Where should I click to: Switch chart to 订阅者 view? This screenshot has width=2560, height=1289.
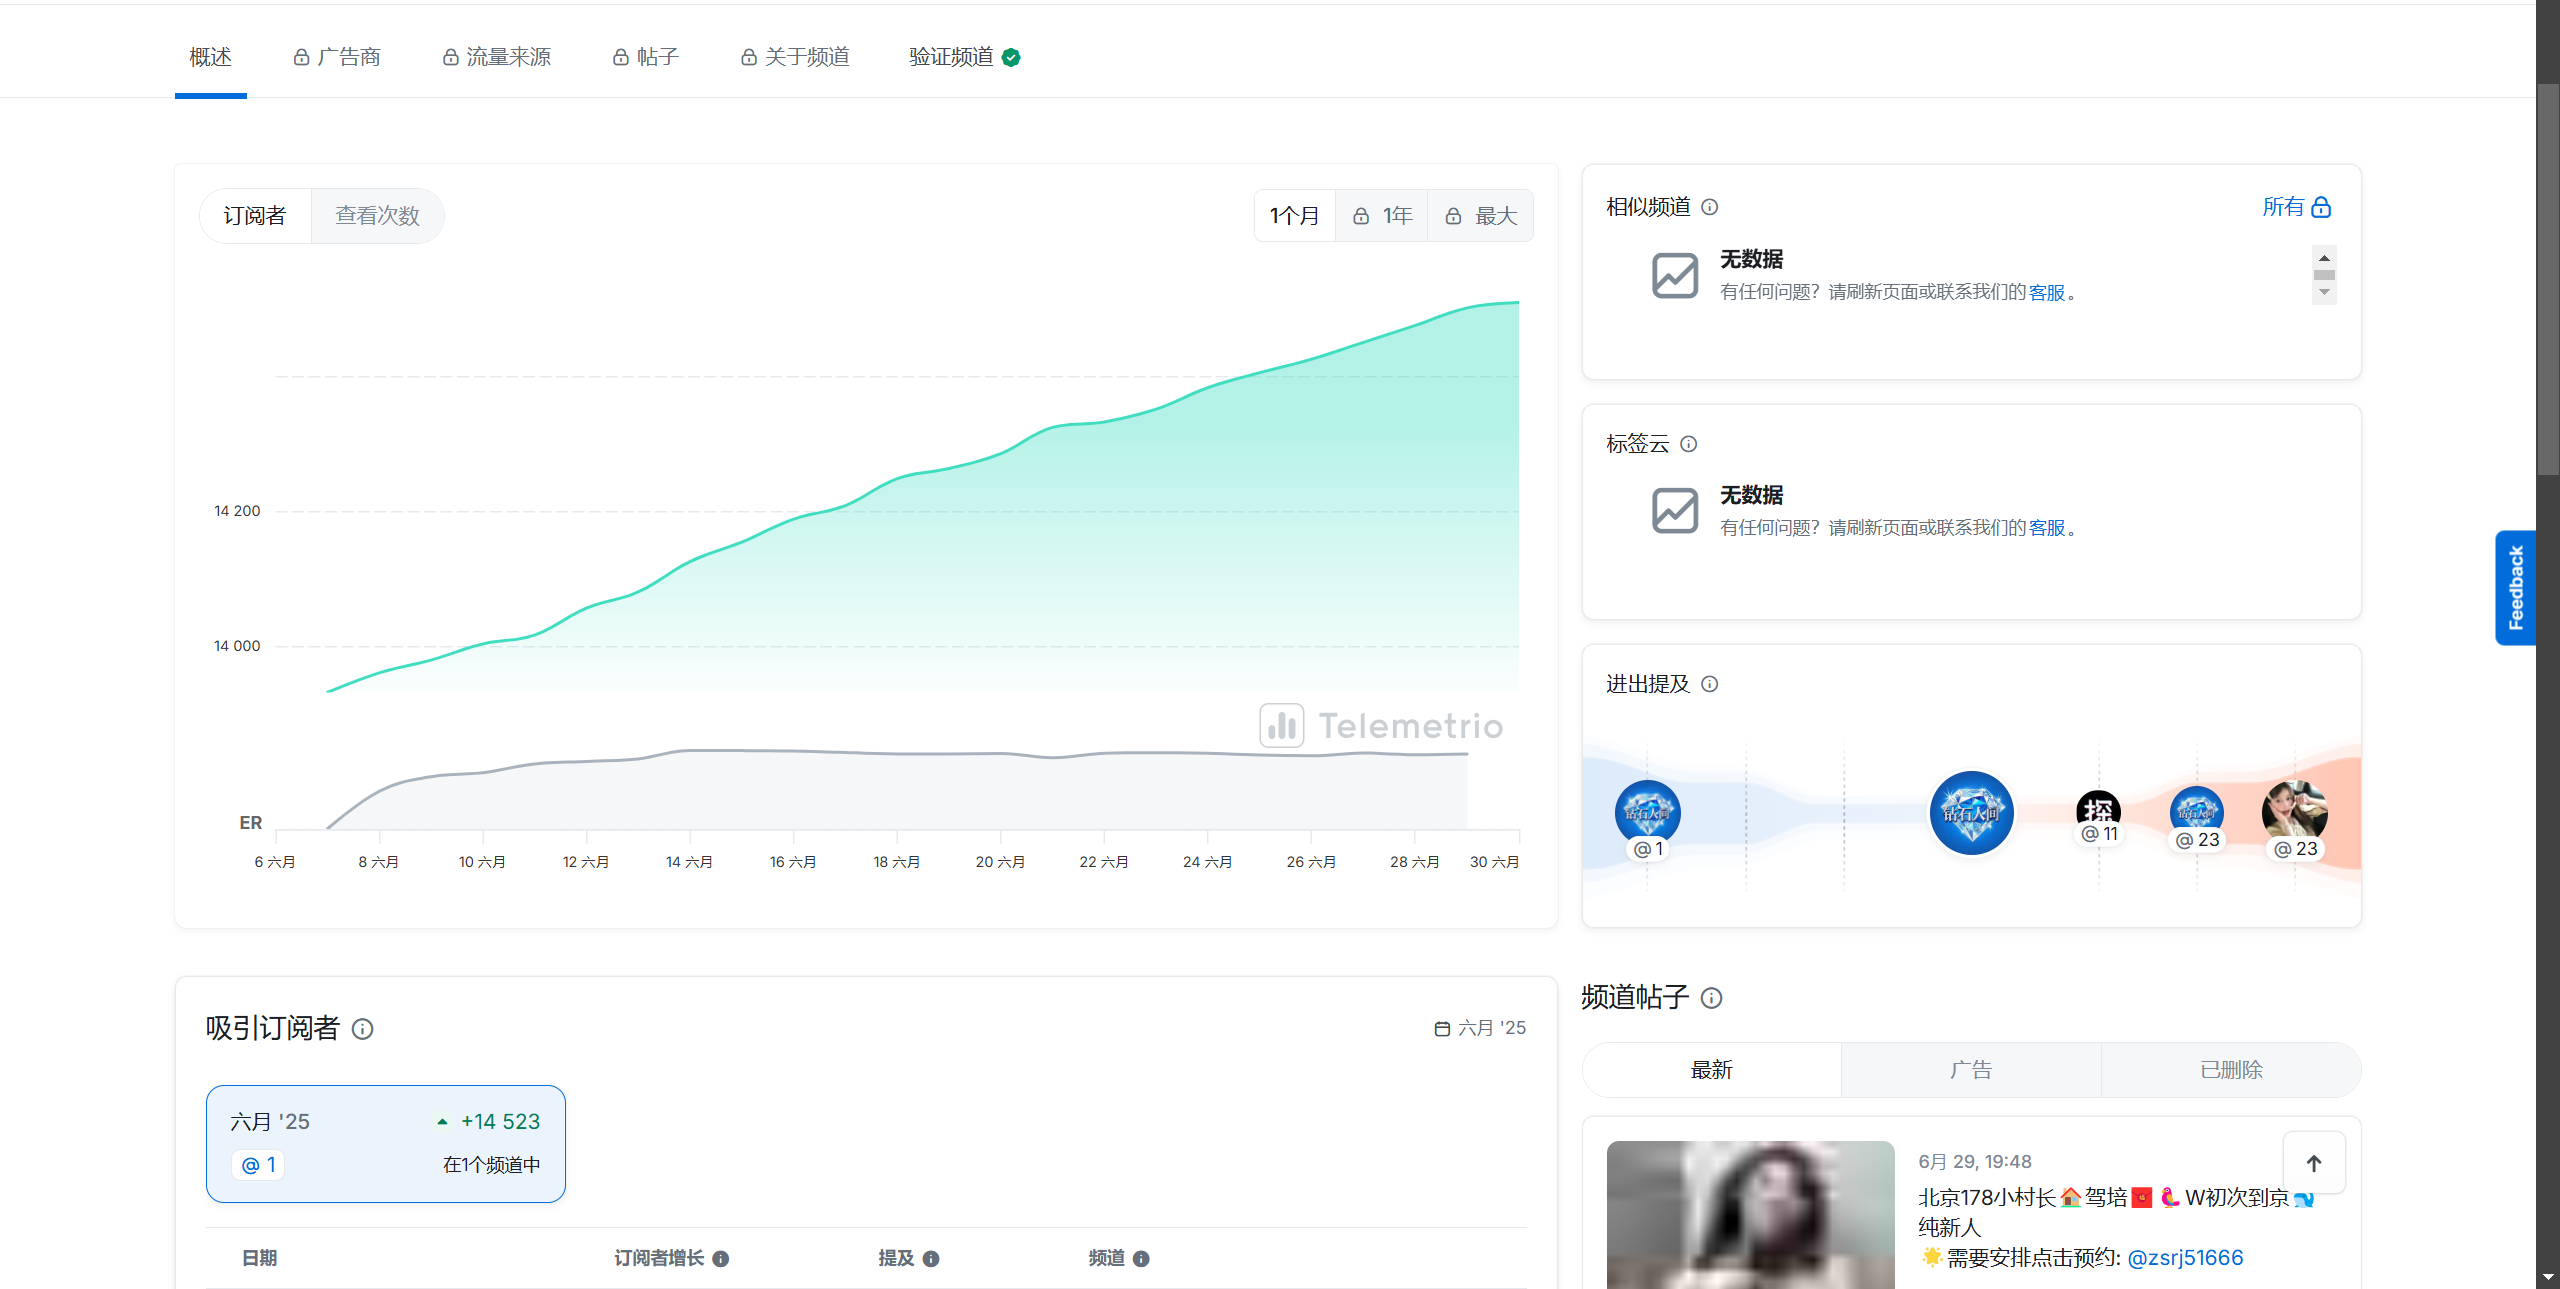(255, 216)
